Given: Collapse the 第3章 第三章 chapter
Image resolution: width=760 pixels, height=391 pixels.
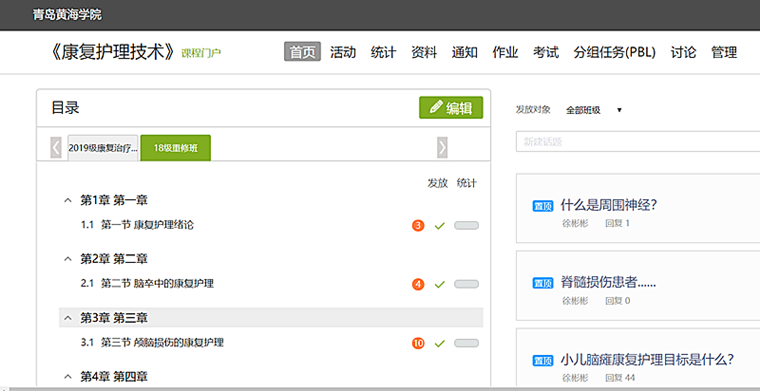Looking at the screenshot, I should click(x=68, y=318).
